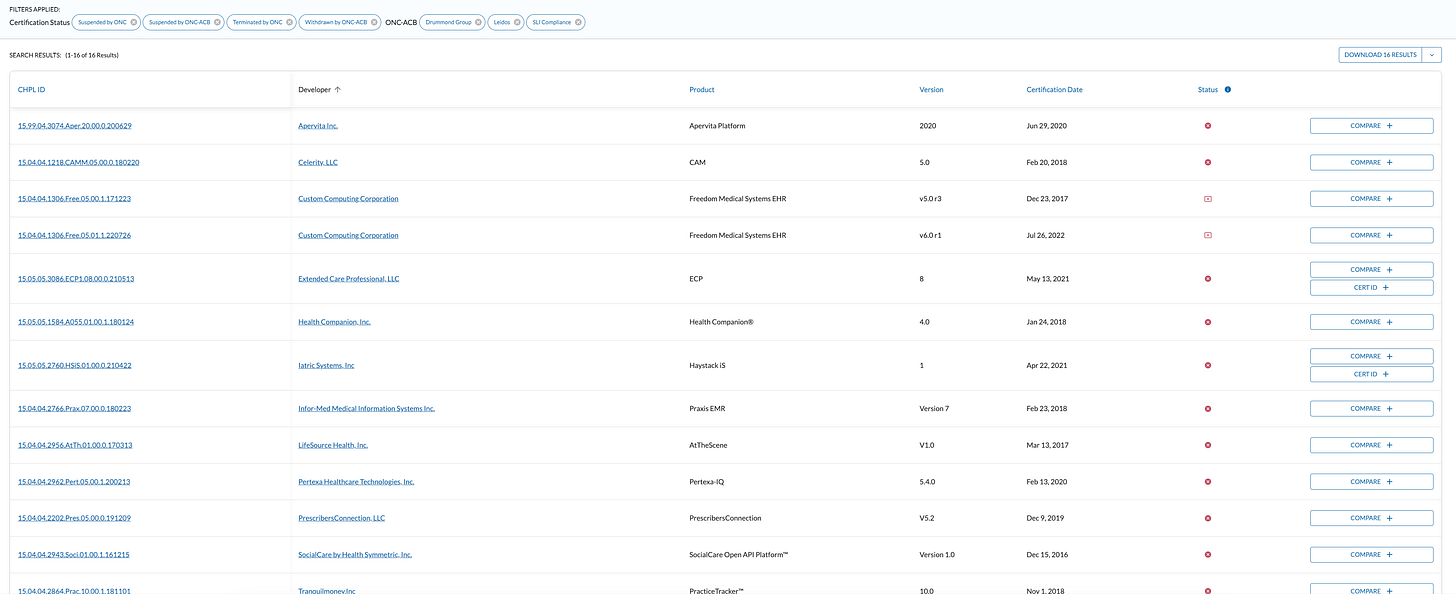Screen dimensions: 1456x594
Task: Click status icon for PrescribersConnection row
Action: (x=1208, y=518)
